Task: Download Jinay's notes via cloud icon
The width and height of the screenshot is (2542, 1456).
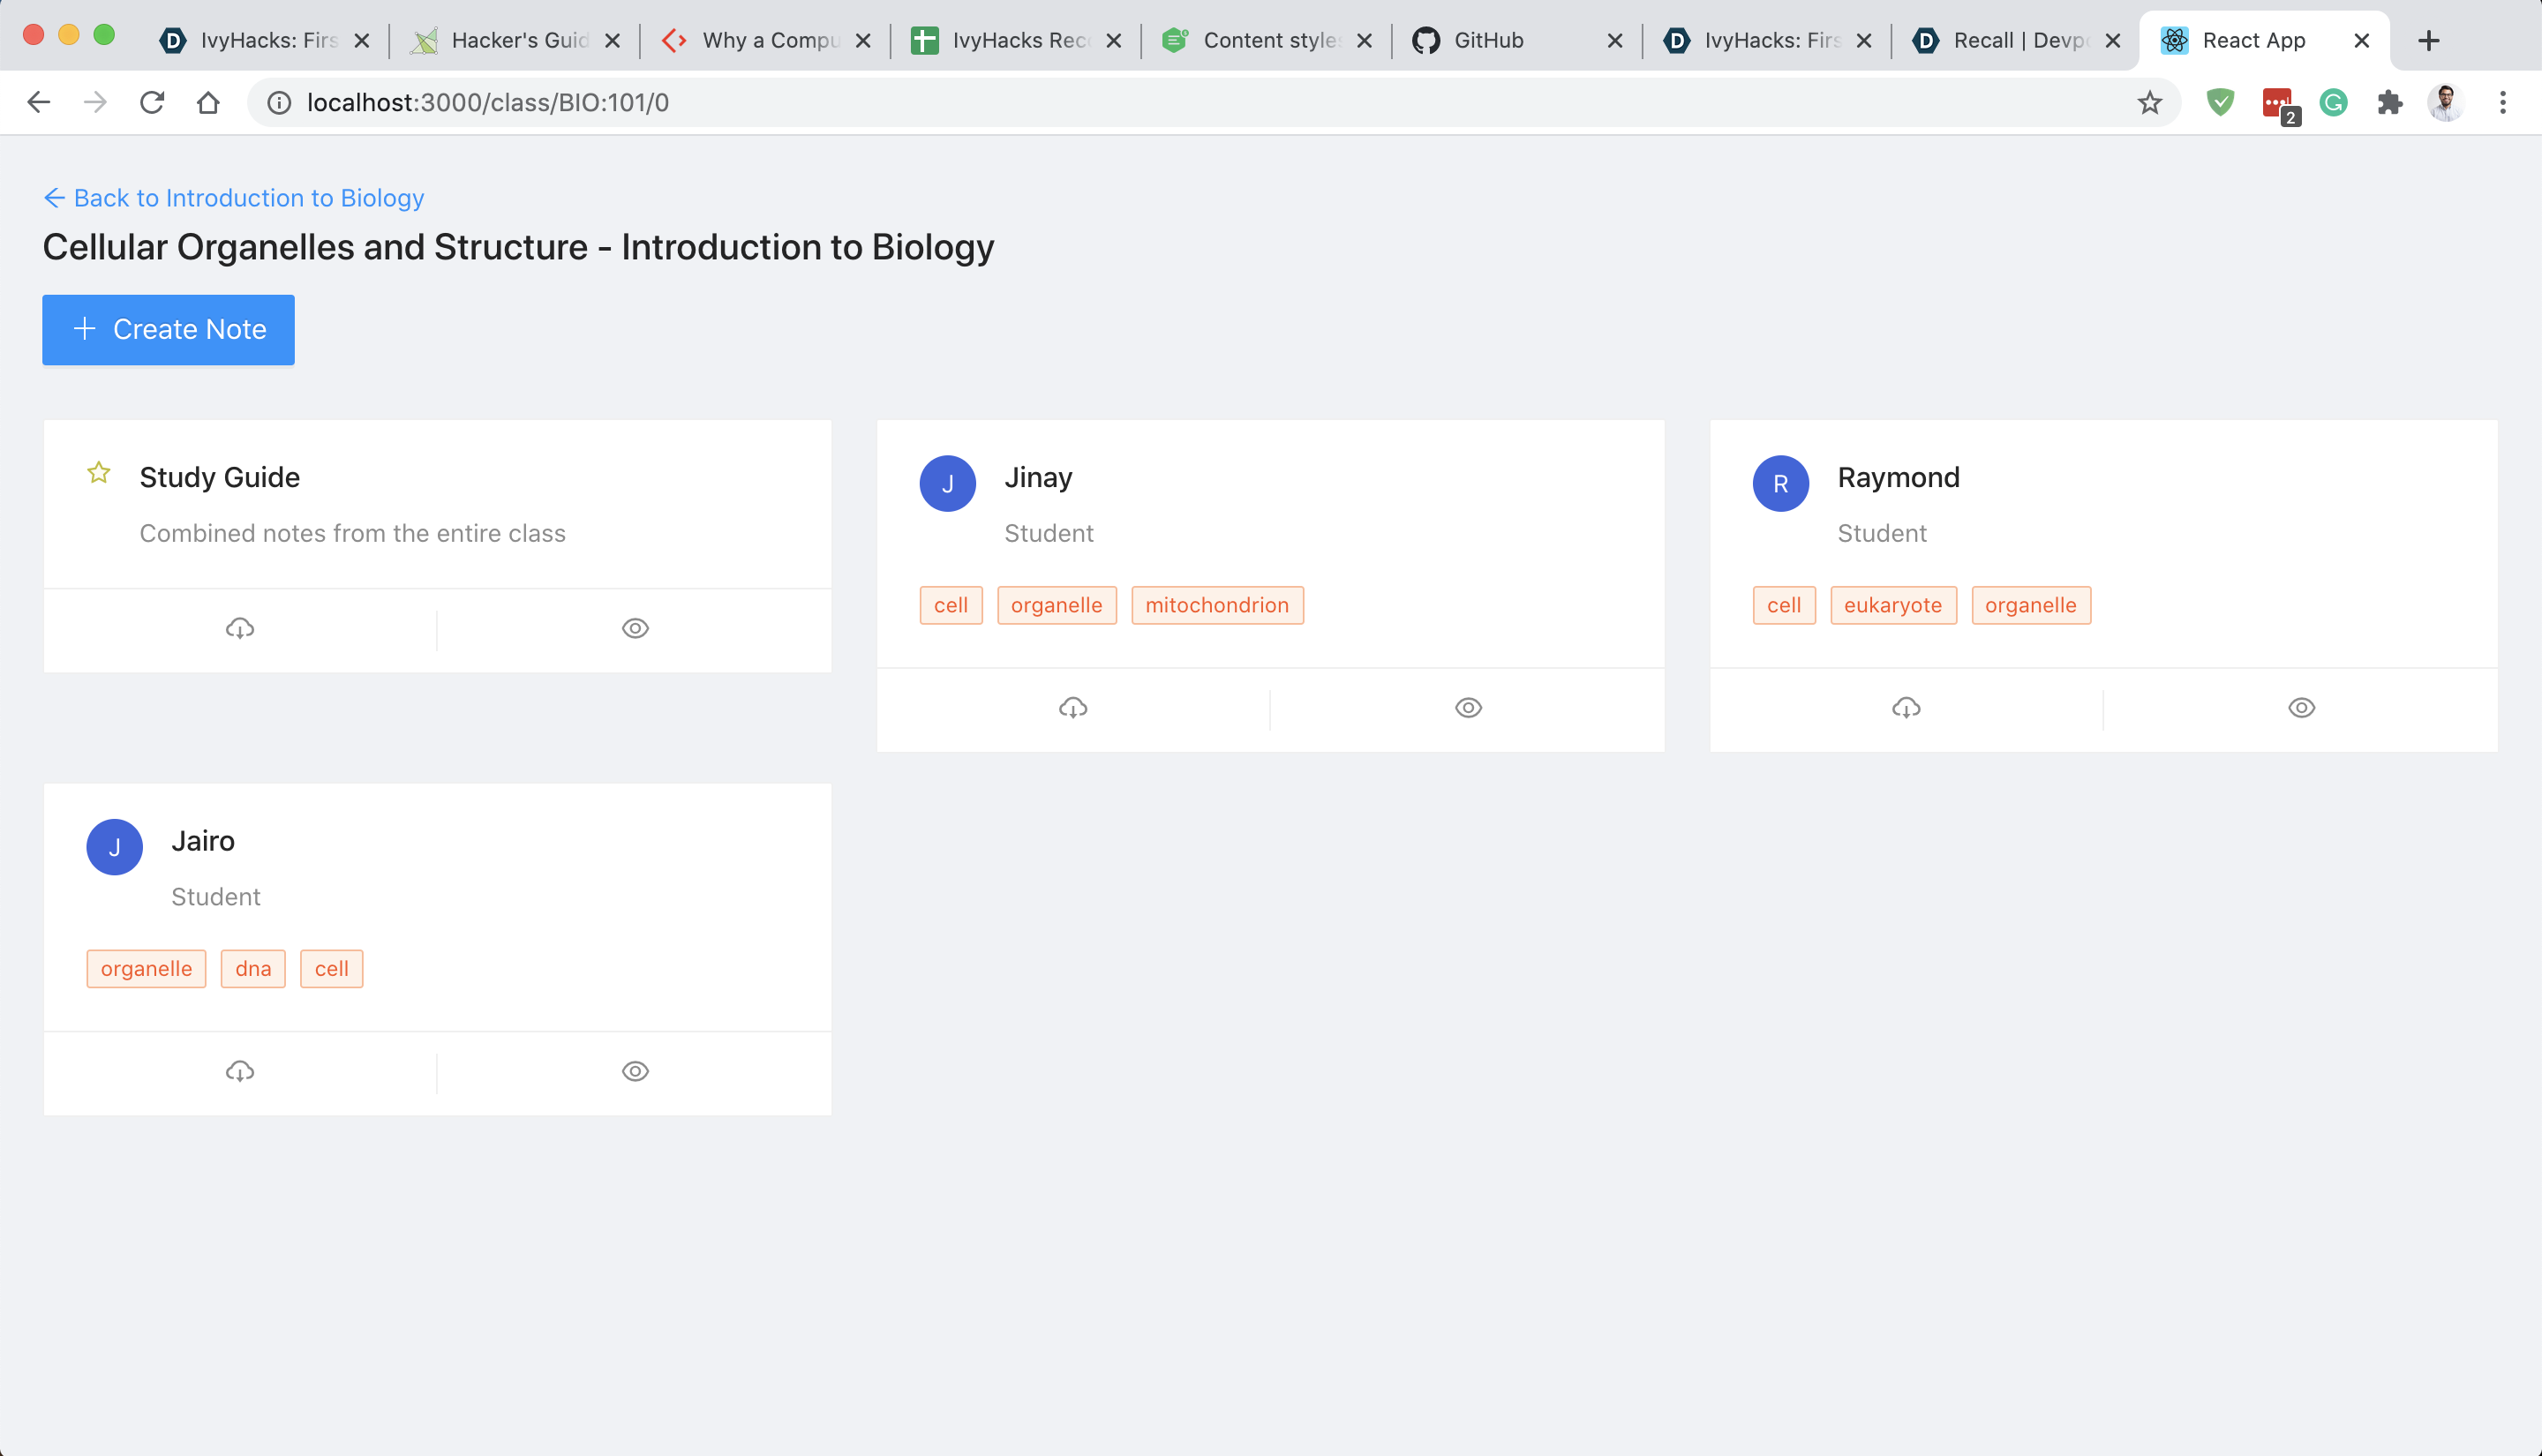Action: [1073, 708]
